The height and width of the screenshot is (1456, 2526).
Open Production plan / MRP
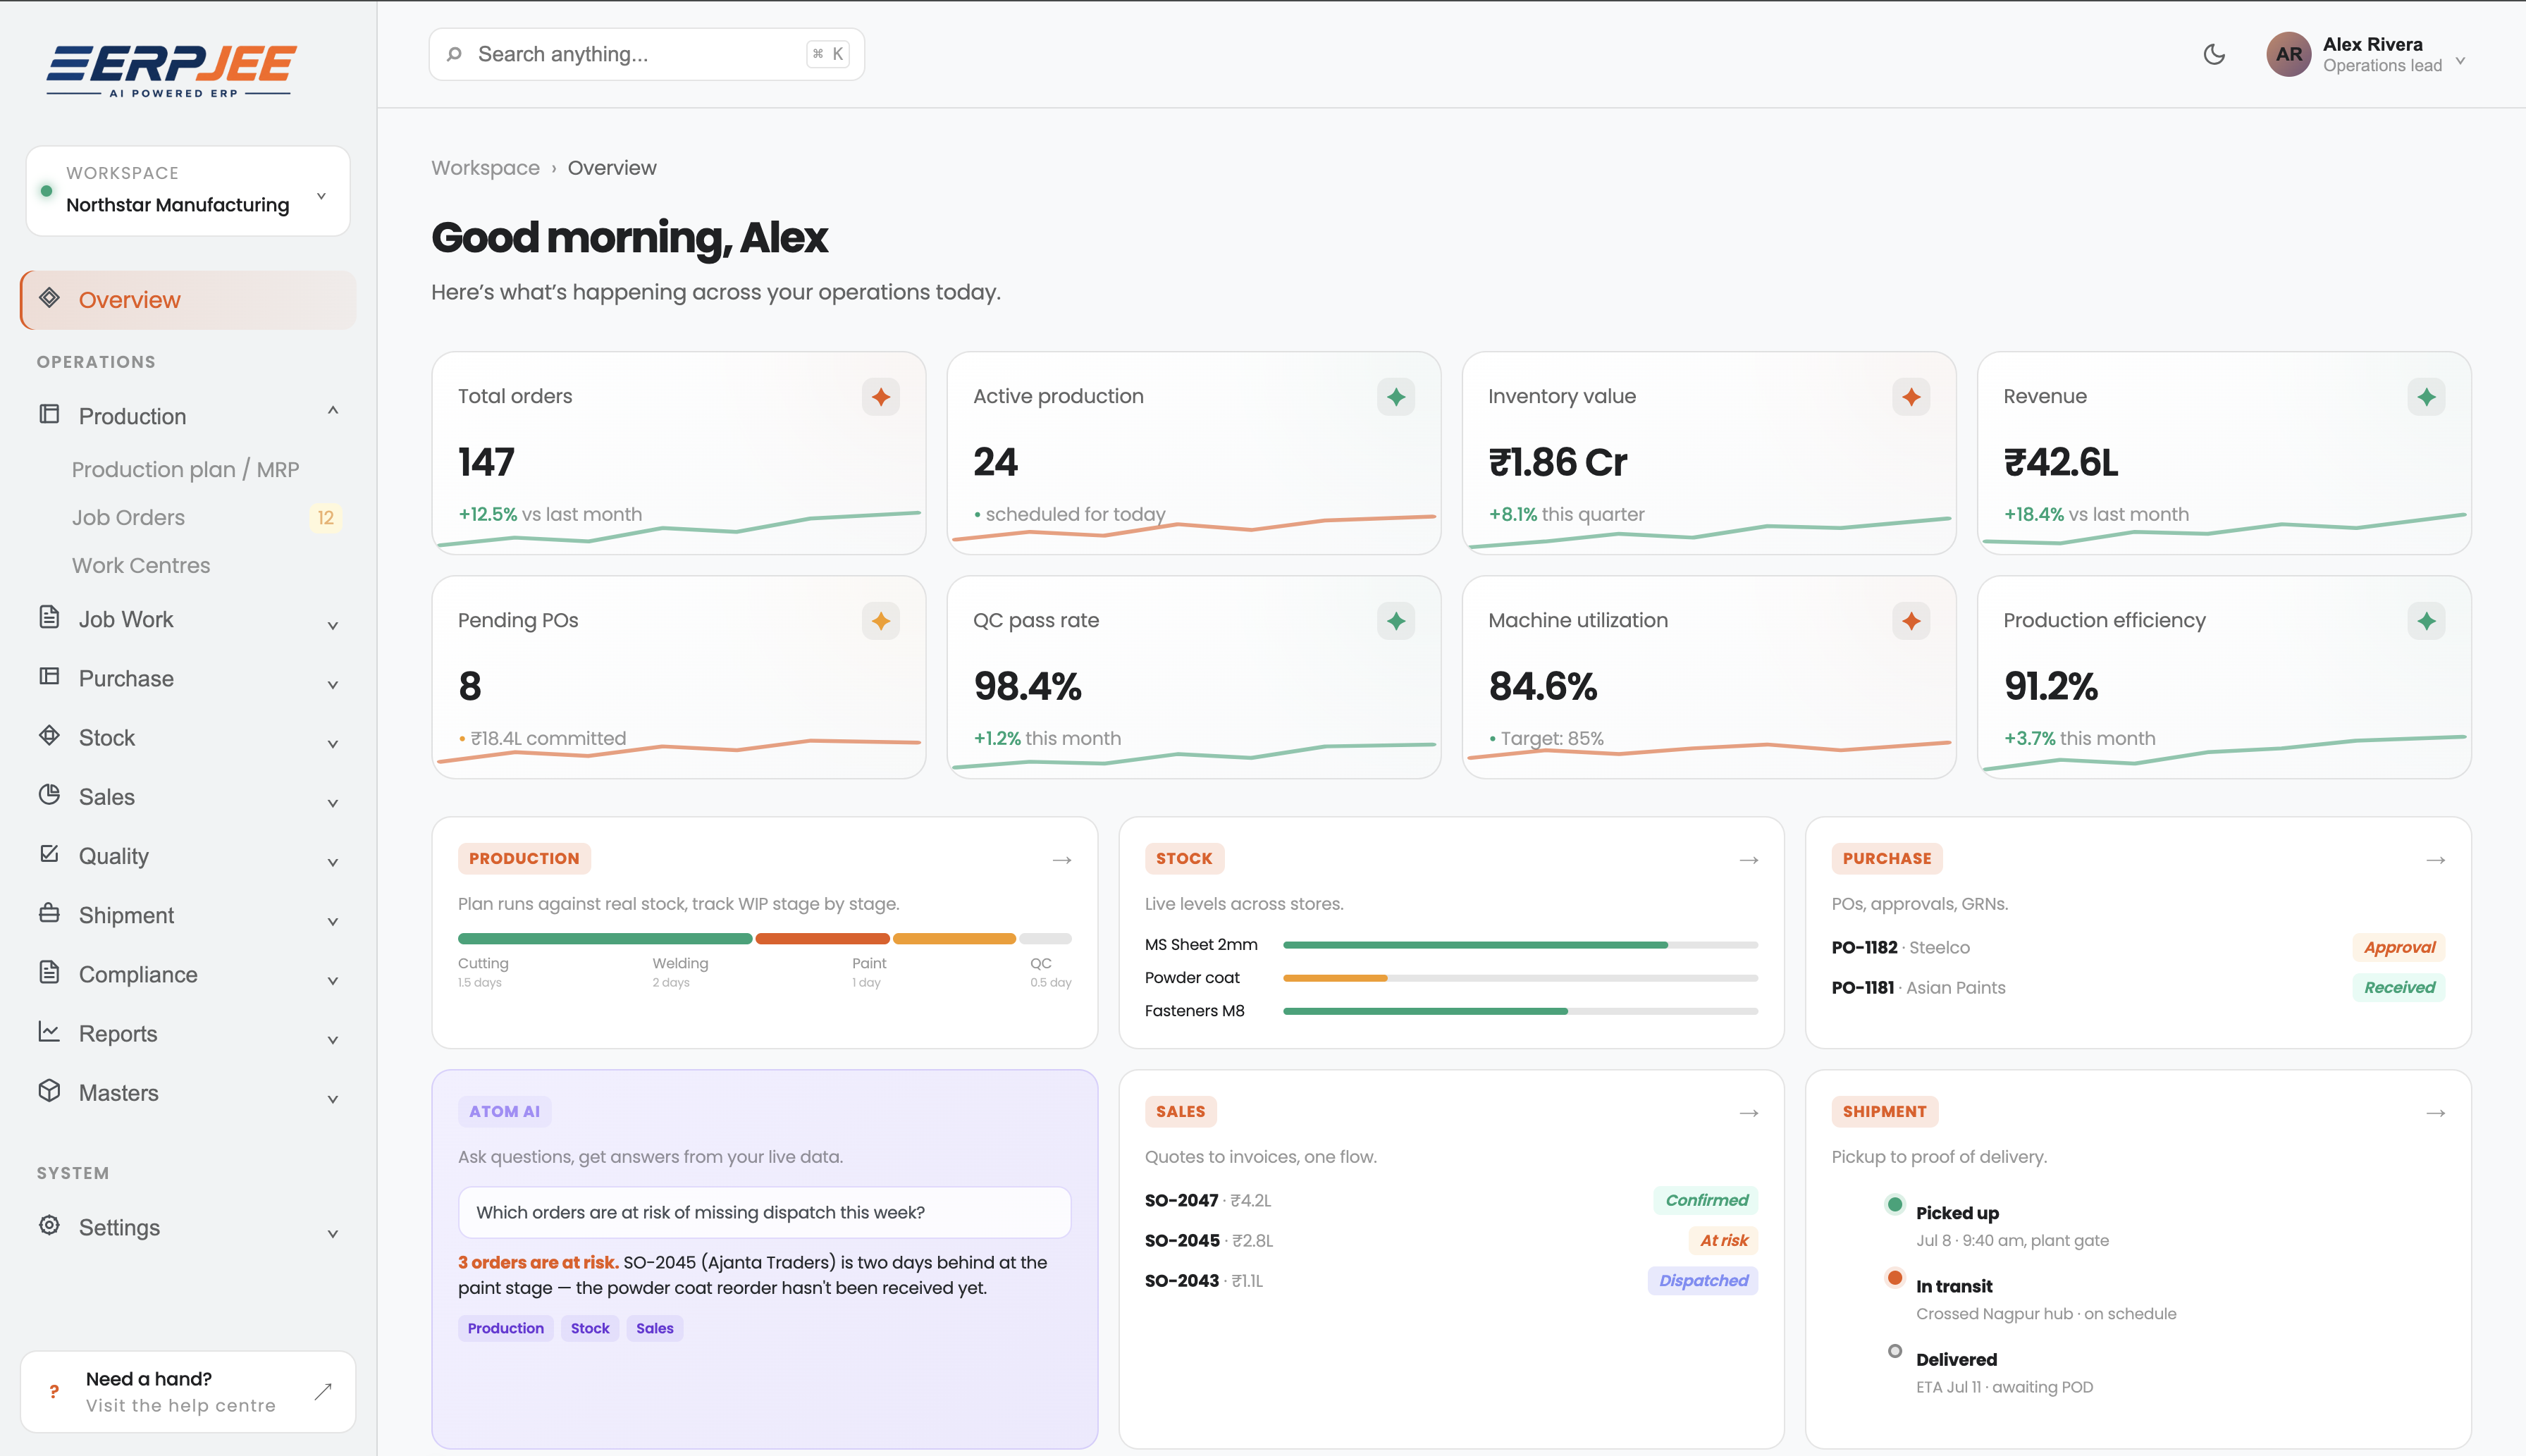click(x=185, y=469)
